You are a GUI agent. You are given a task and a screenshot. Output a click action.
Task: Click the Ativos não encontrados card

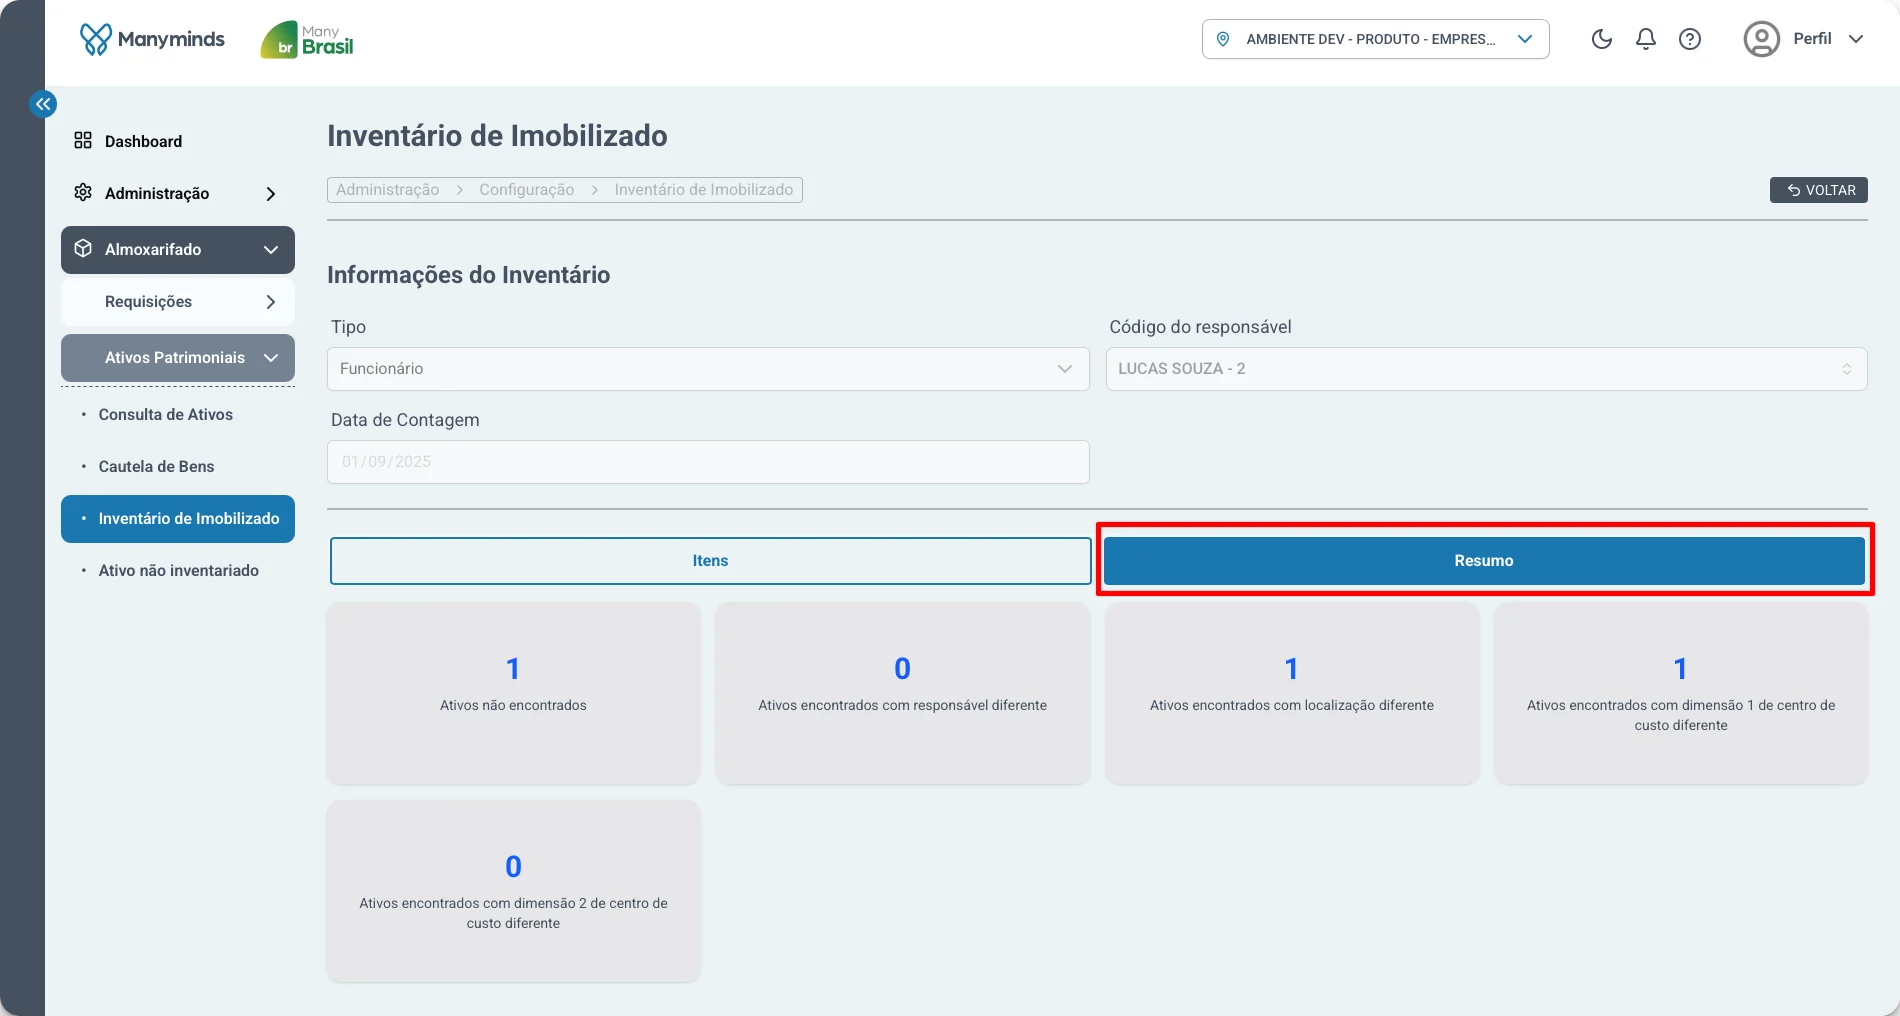(x=513, y=692)
